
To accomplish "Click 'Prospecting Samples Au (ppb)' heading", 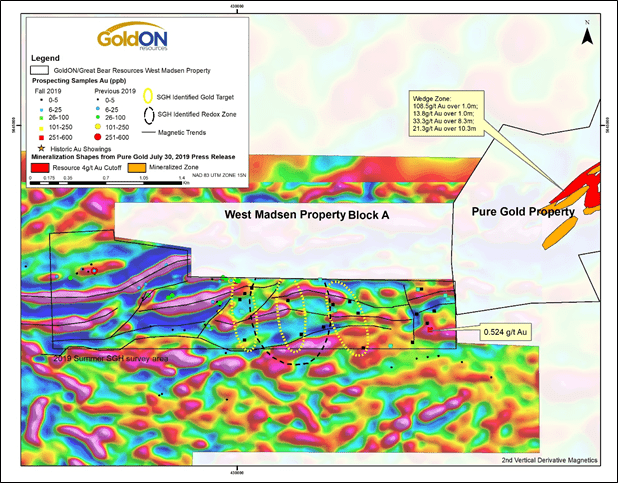I will pyautogui.click(x=79, y=81).
